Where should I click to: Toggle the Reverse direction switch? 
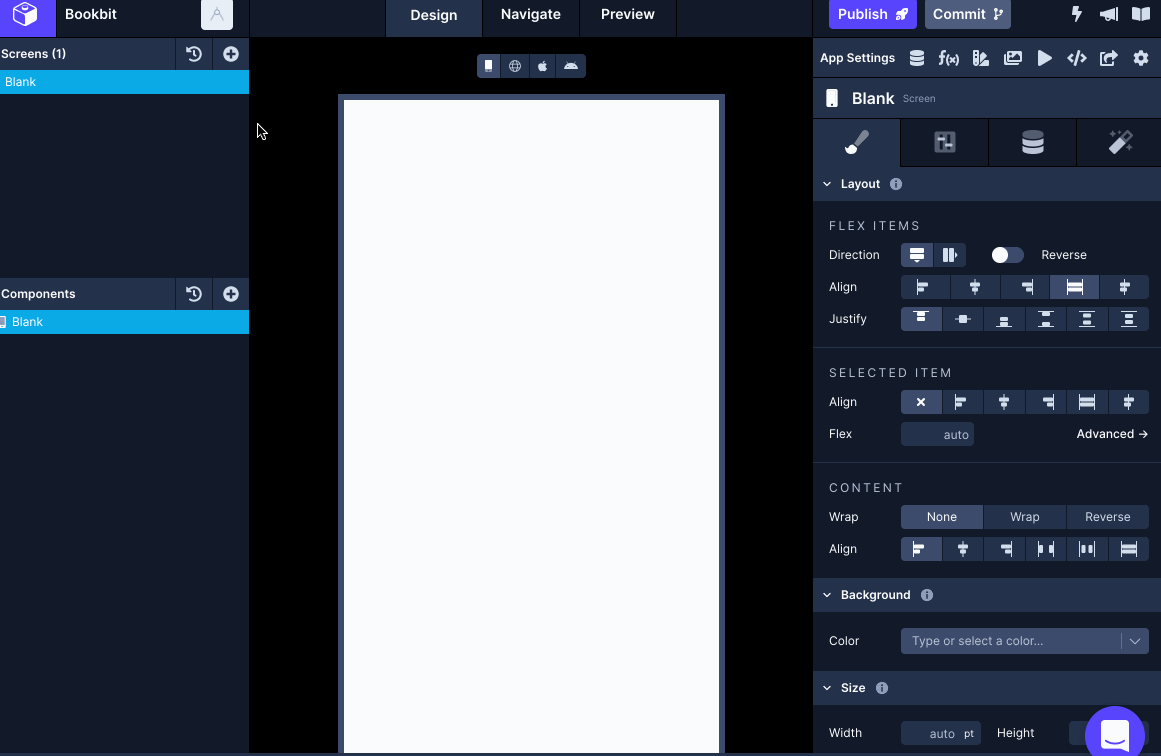point(1007,255)
